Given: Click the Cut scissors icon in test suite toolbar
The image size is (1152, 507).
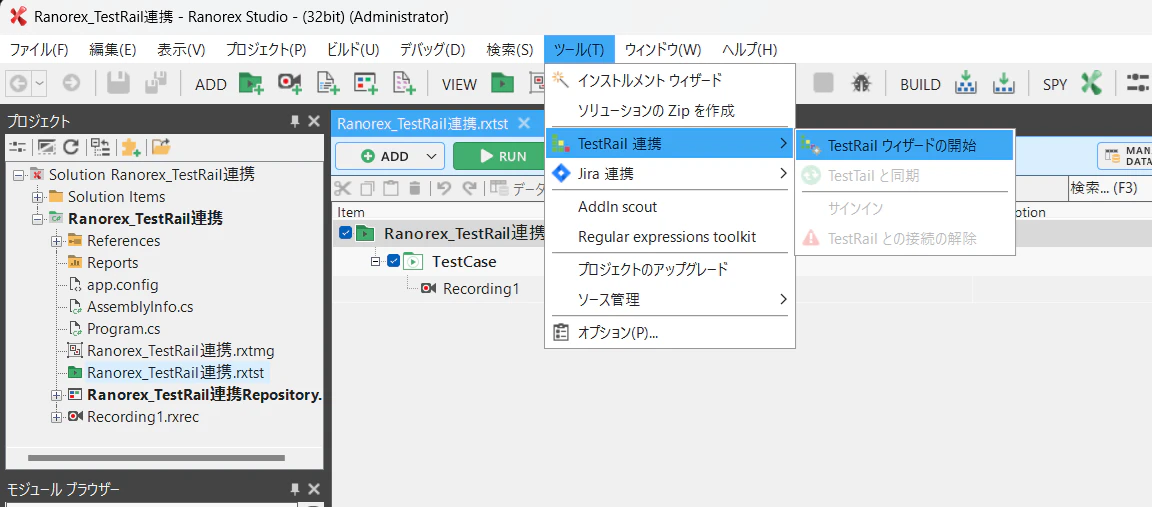Looking at the screenshot, I should pos(342,189).
